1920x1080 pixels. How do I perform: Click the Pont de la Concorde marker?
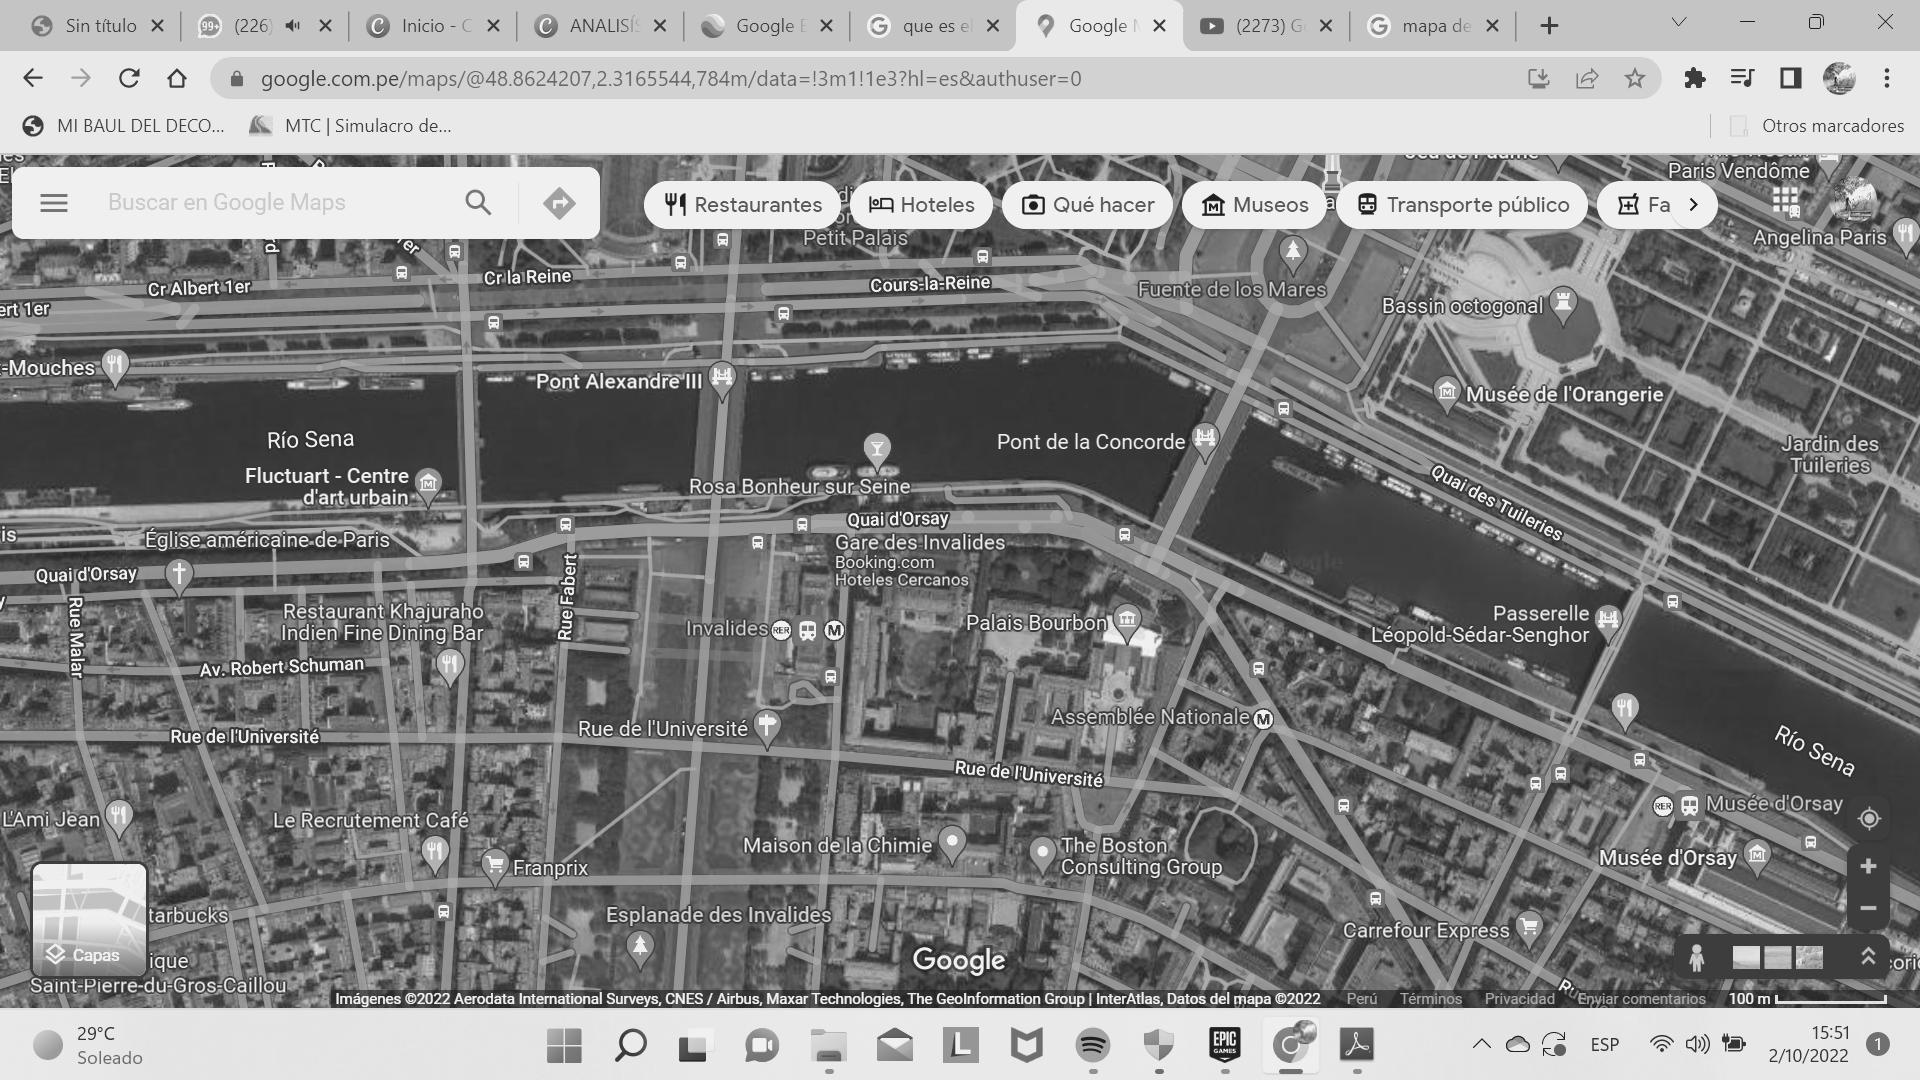pos(1205,439)
